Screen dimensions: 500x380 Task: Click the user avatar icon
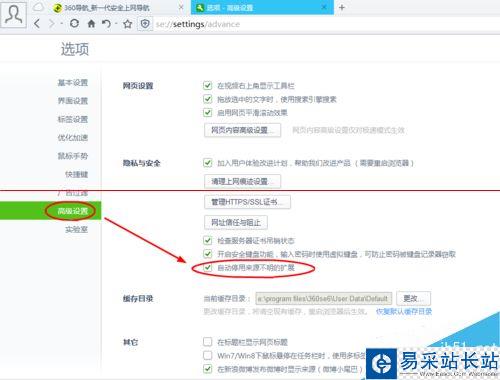coord(14,15)
